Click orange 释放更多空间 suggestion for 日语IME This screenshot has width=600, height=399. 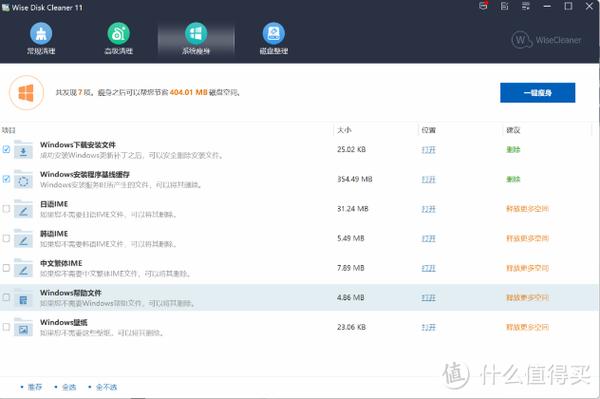click(527, 208)
